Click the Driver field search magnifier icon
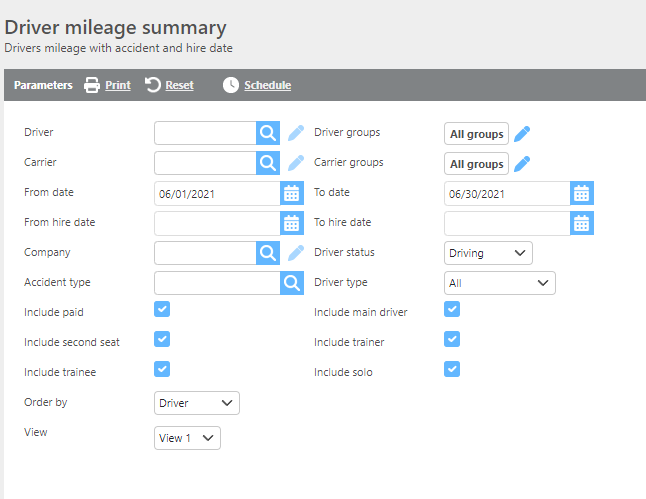The width and height of the screenshot is (646, 499). 268,133
